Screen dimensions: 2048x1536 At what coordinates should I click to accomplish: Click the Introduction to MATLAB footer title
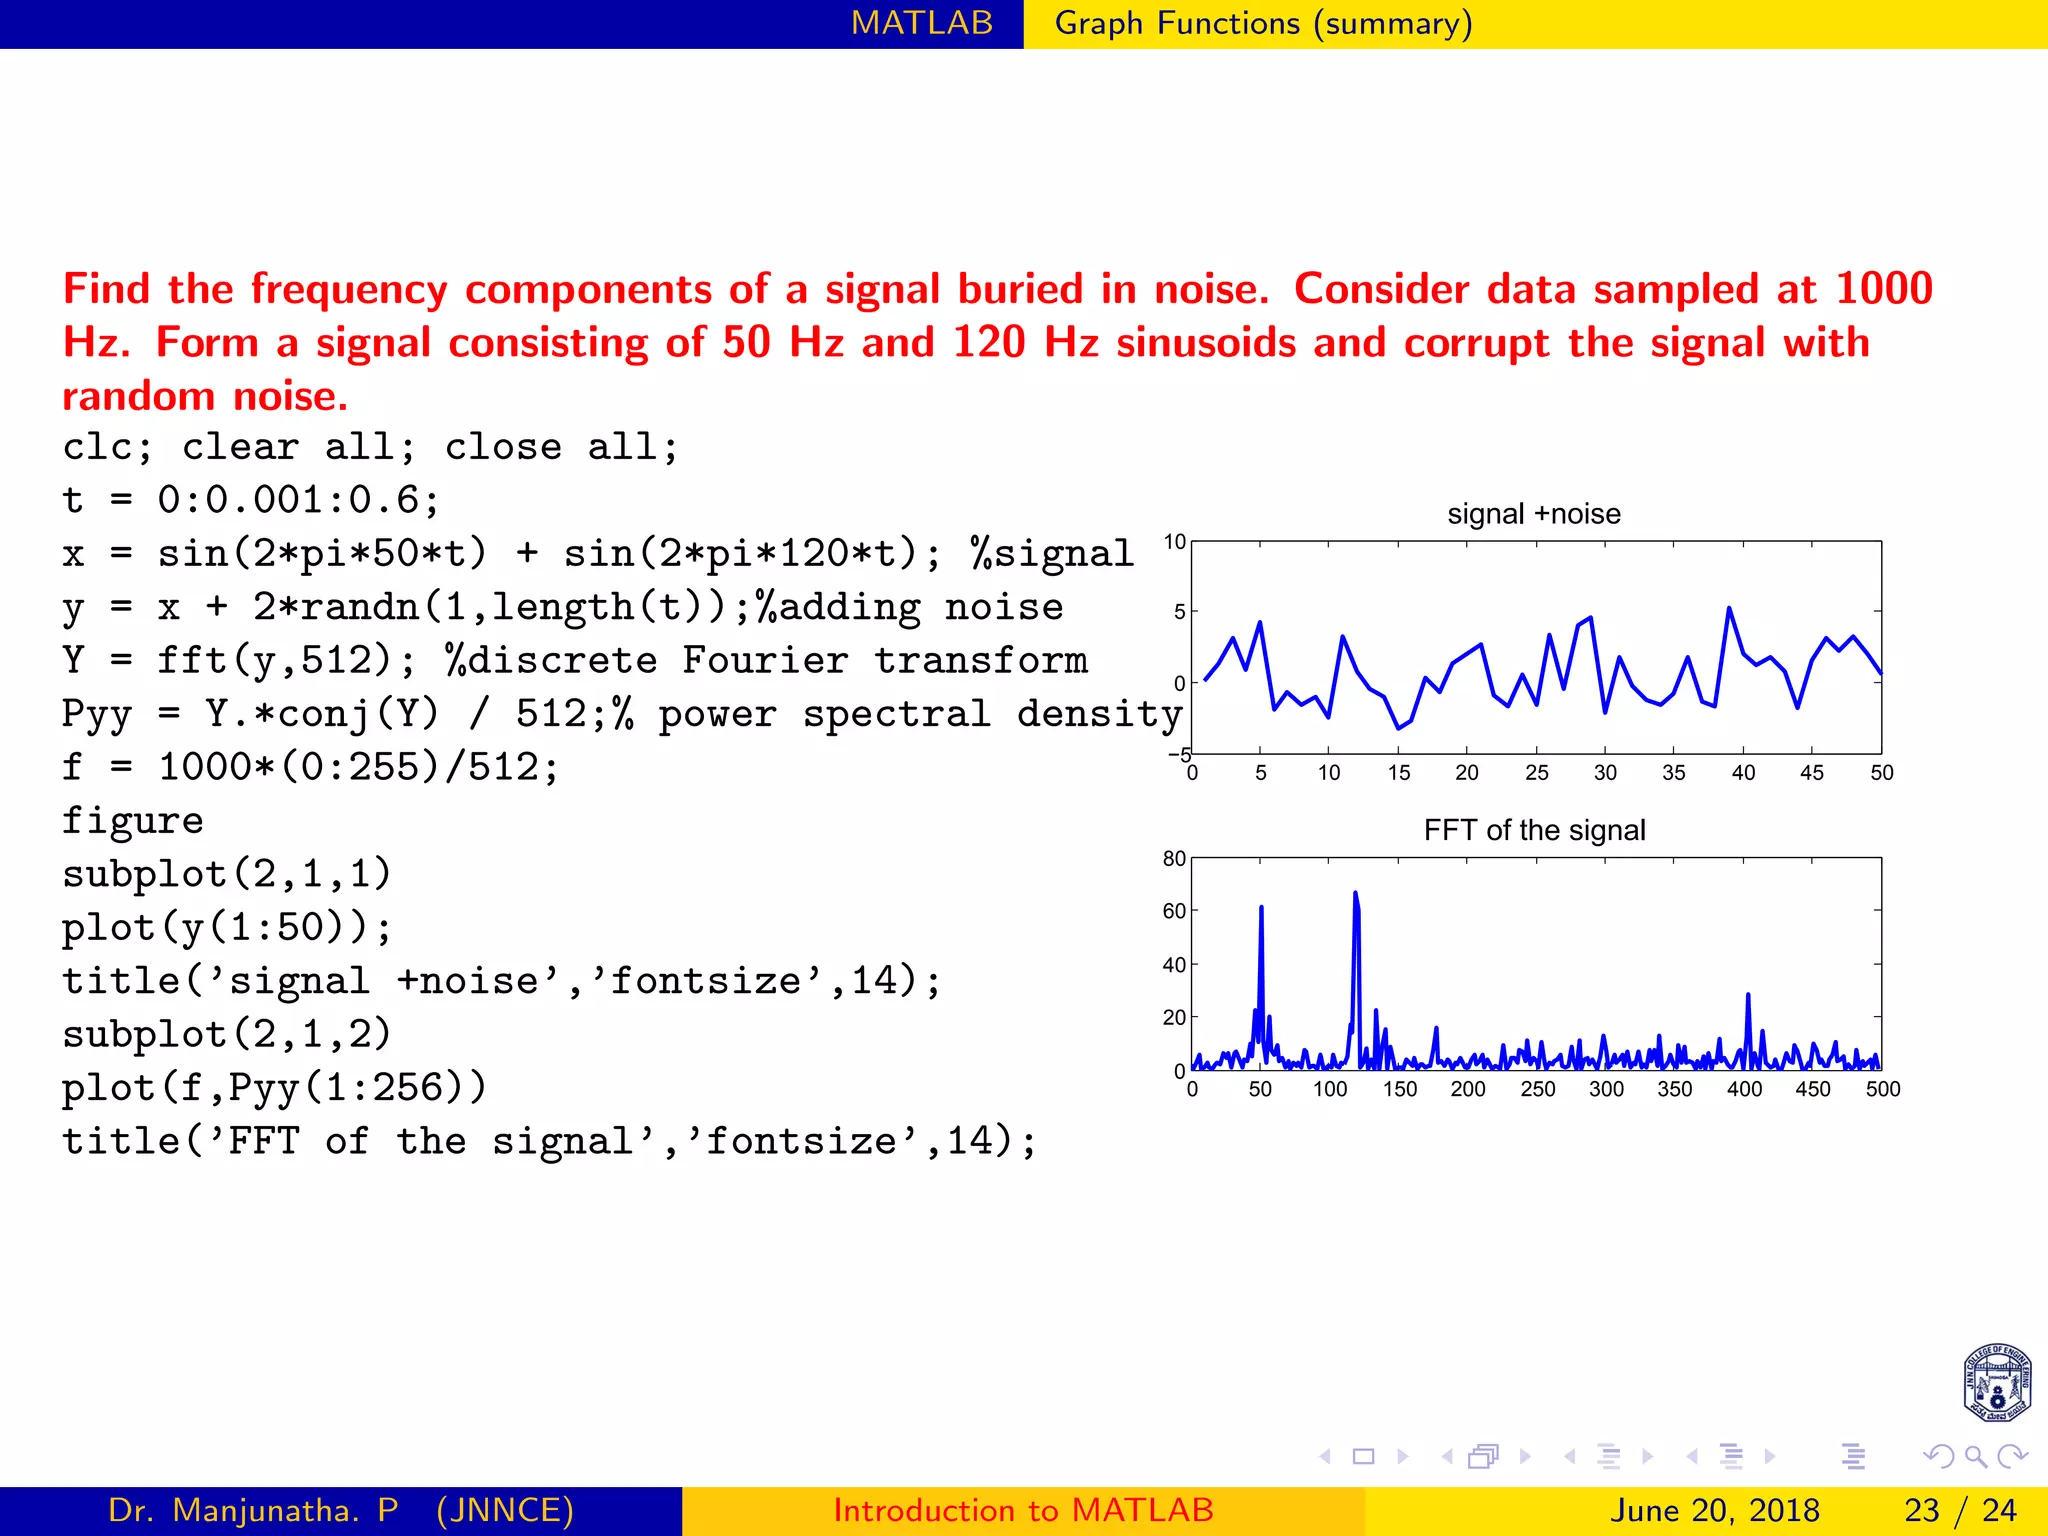1023,1510
